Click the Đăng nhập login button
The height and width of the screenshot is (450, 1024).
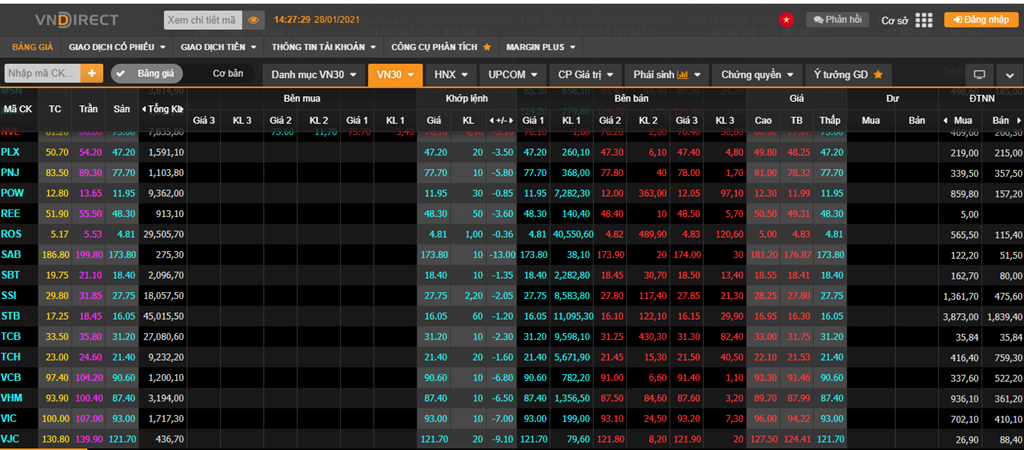pyautogui.click(x=980, y=19)
